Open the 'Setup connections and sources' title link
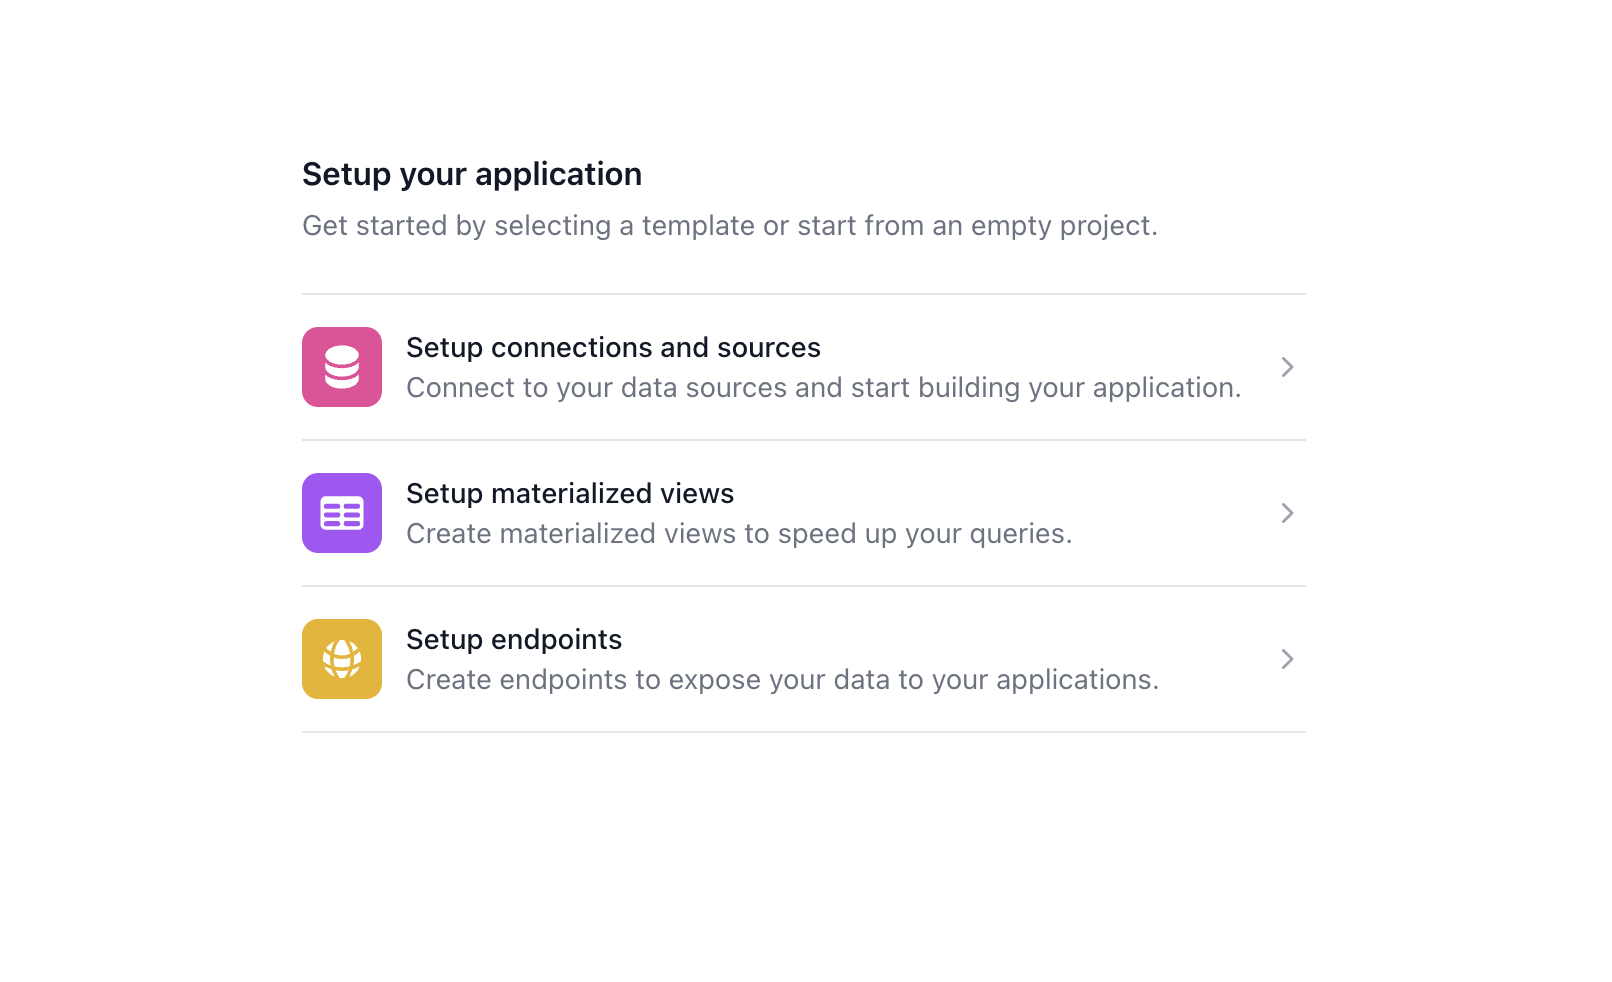The image size is (1612, 982). click(612, 347)
